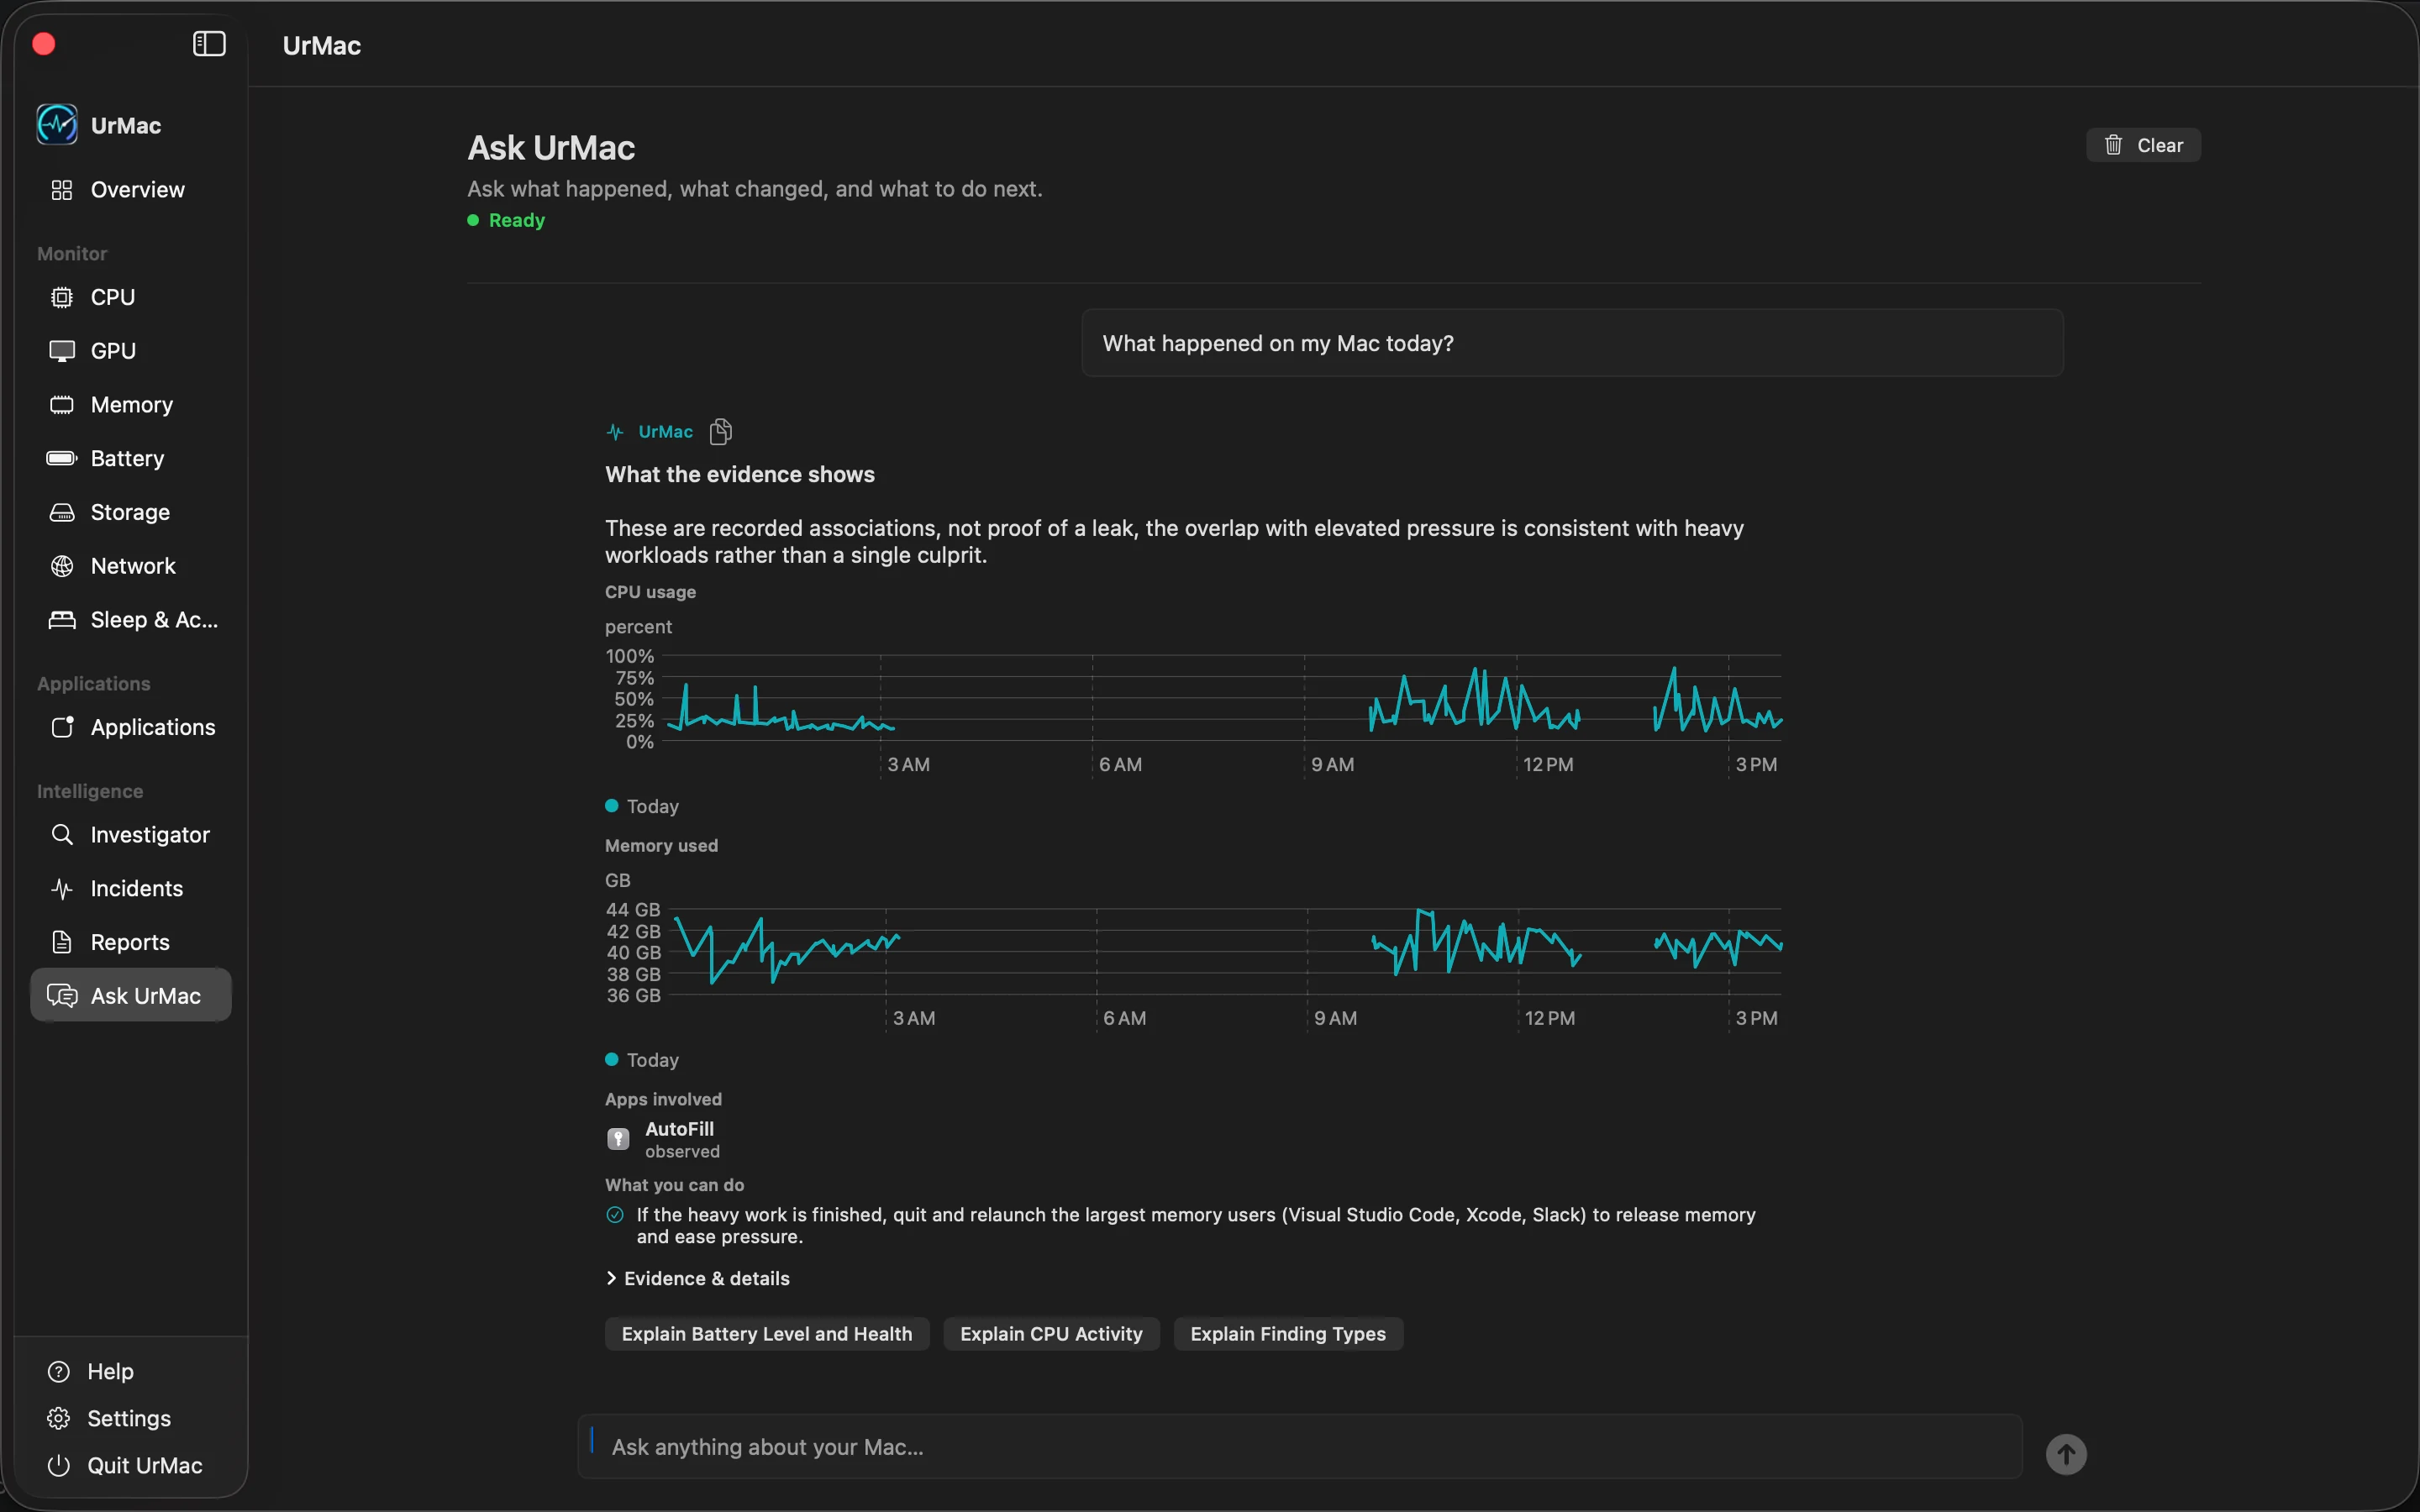The width and height of the screenshot is (2420, 1512).
Task: Toggle the sidebar panel icon
Action: click(x=209, y=44)
